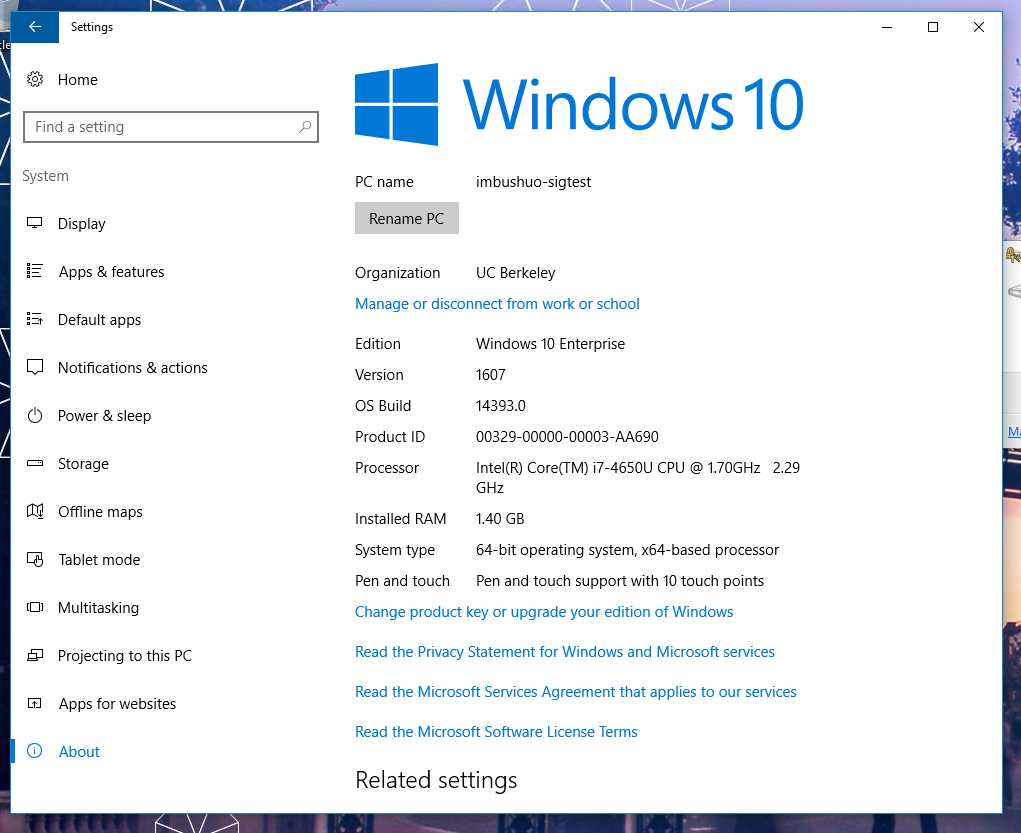Viewport: 1021px width, 833px height.
Task: Open the Manage or disconnect from work link
Action: click(497, 303)
